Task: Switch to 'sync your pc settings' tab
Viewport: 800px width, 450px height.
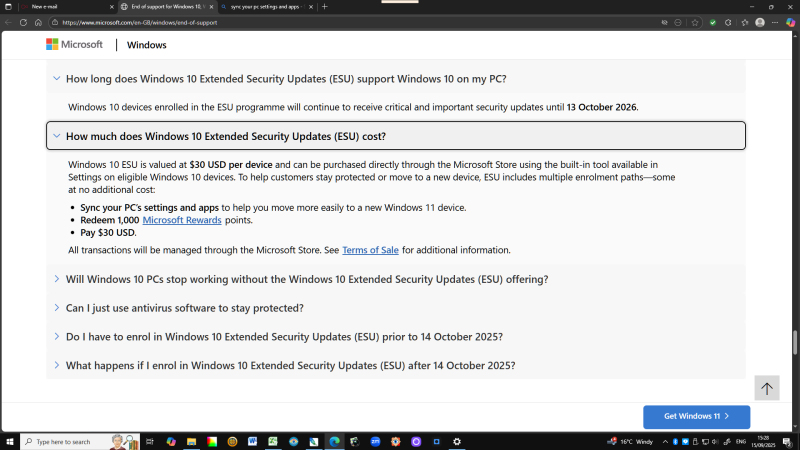Action: point(264,6)
